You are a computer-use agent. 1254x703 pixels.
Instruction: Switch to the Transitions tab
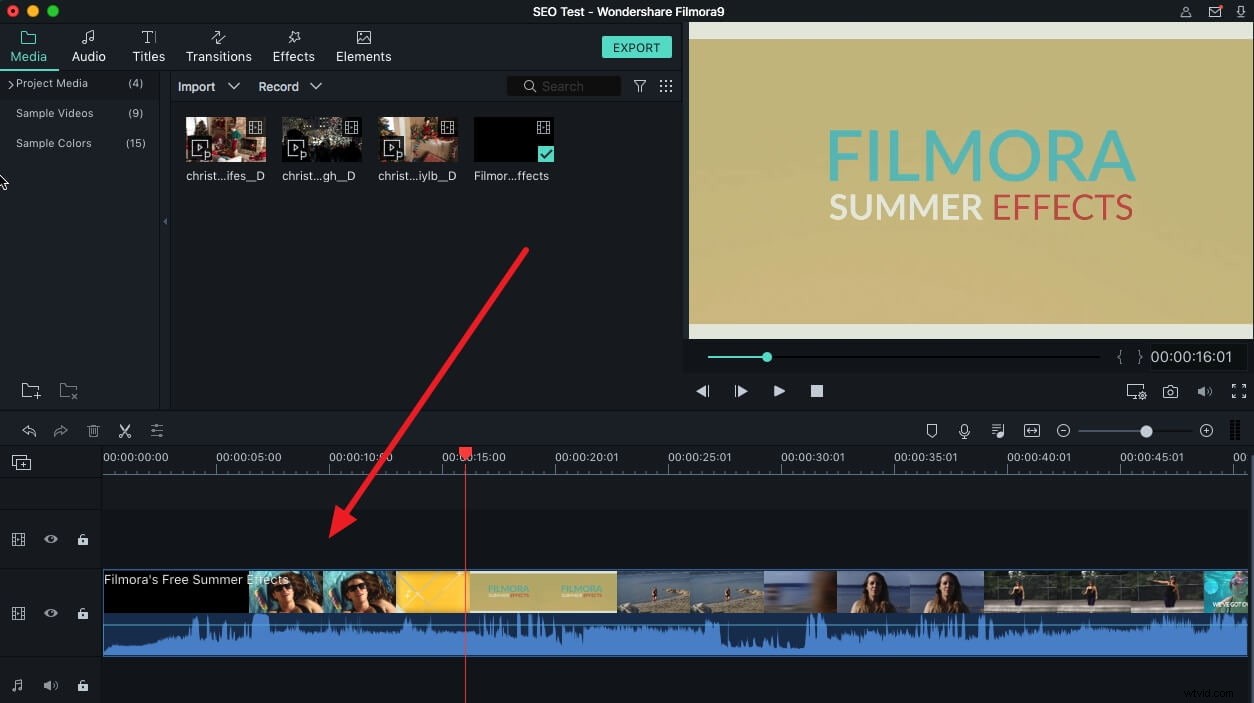(218, 45)
